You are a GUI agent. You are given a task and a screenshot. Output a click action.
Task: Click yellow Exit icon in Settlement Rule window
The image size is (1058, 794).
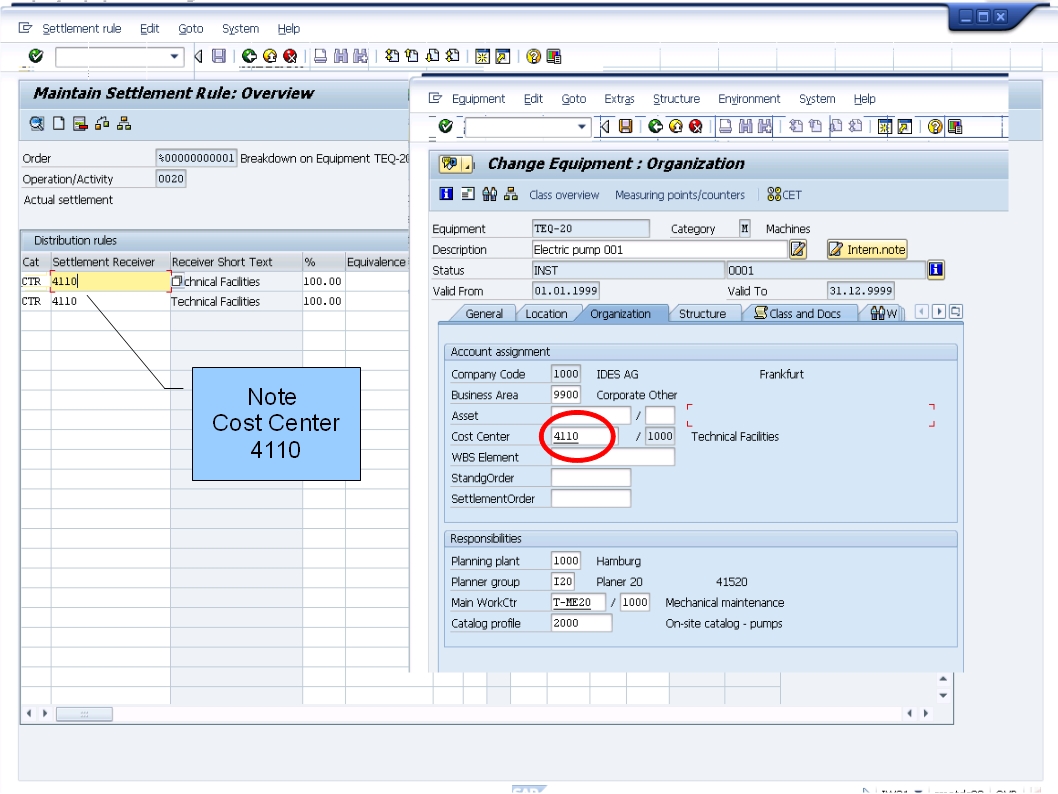tap(270, 57)
